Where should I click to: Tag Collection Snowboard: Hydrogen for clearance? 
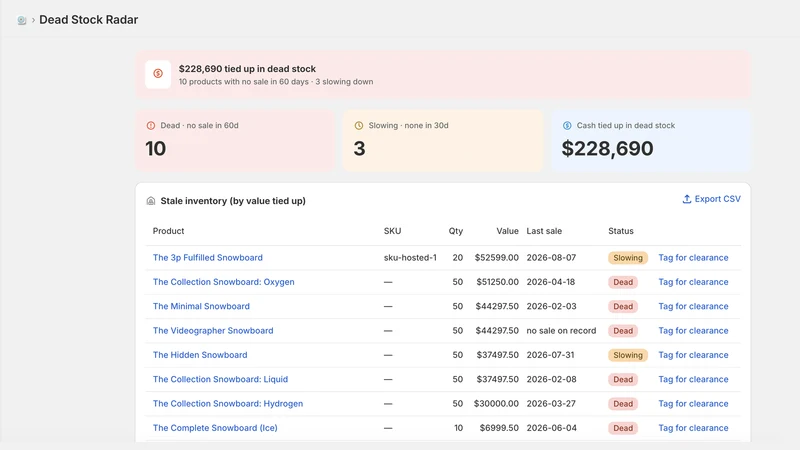point(693,404)
